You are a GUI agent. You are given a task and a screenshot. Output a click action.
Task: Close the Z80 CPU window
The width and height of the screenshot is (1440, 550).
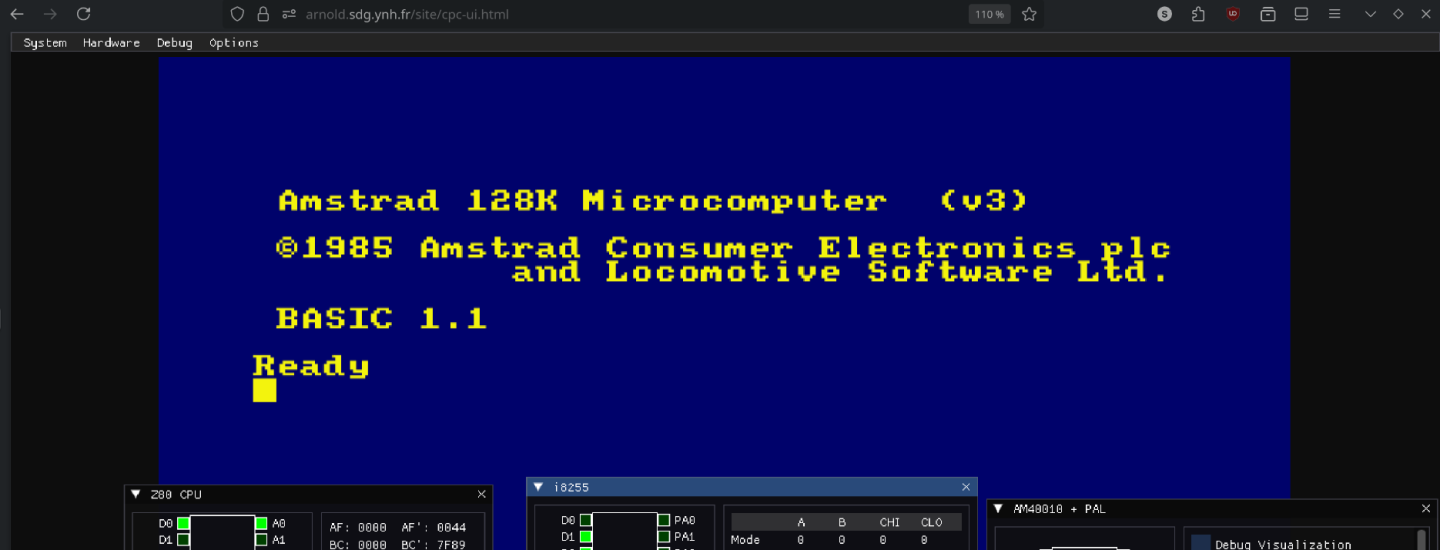[x=481, y=494]
